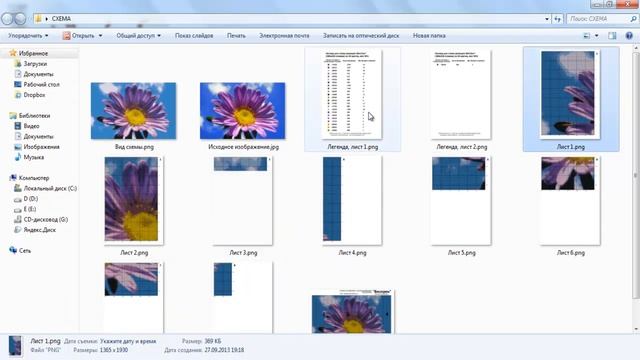The height and width of the screenshot is (360, 640).
Task: Select the Лист 2.png thumbnail
Action: [x=133, y=201]
